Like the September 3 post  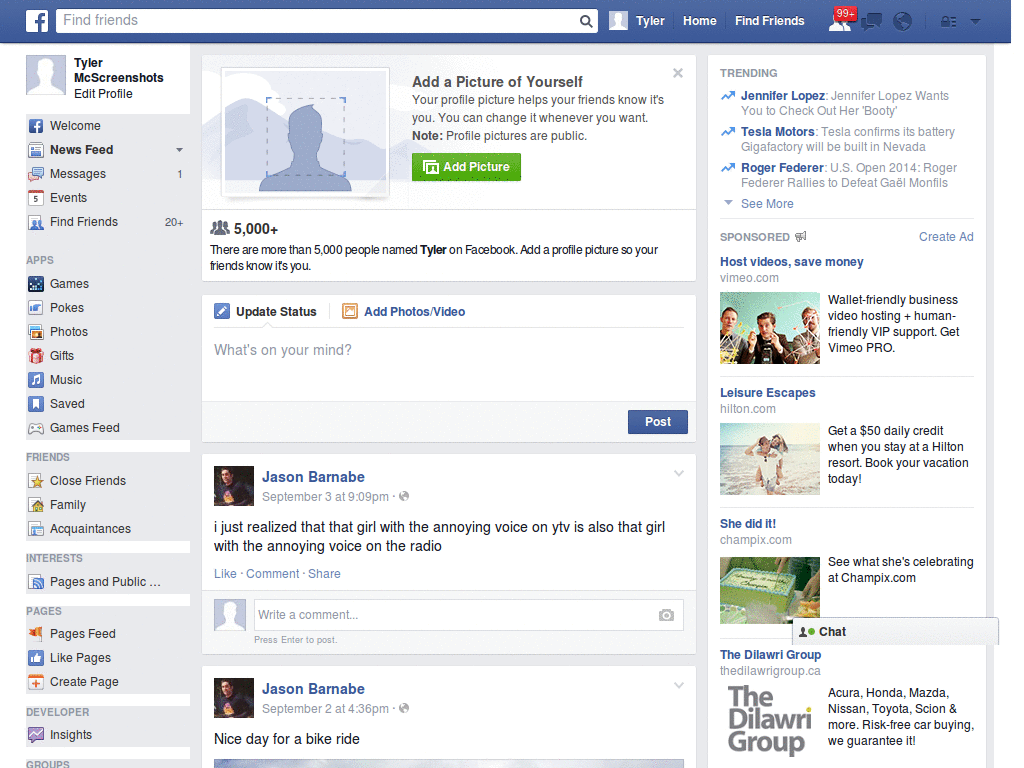tap(225, 573)
